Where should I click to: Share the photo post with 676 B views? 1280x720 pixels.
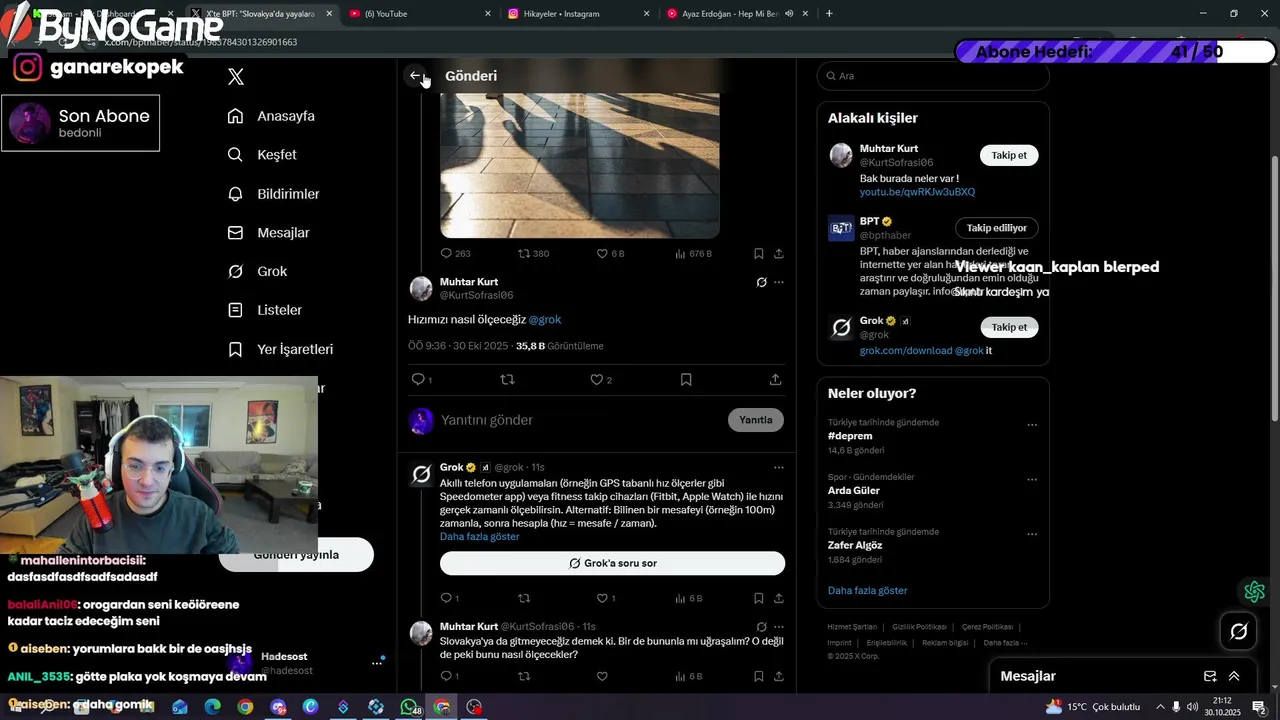(779, 254)
